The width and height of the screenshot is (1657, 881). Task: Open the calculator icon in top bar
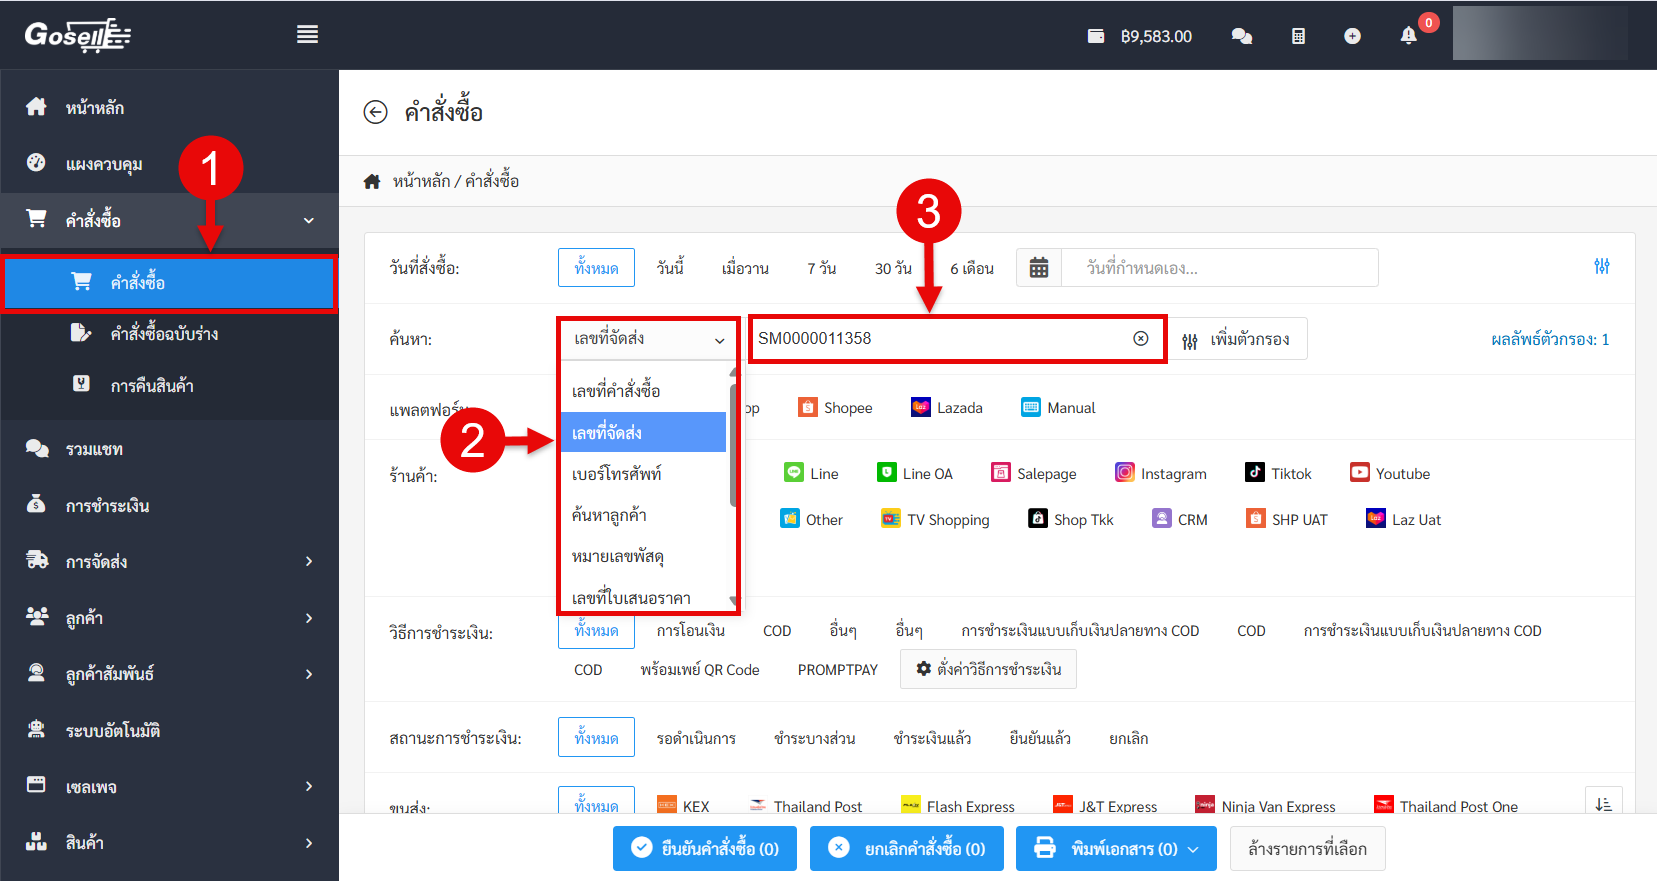click(1298, 36)
